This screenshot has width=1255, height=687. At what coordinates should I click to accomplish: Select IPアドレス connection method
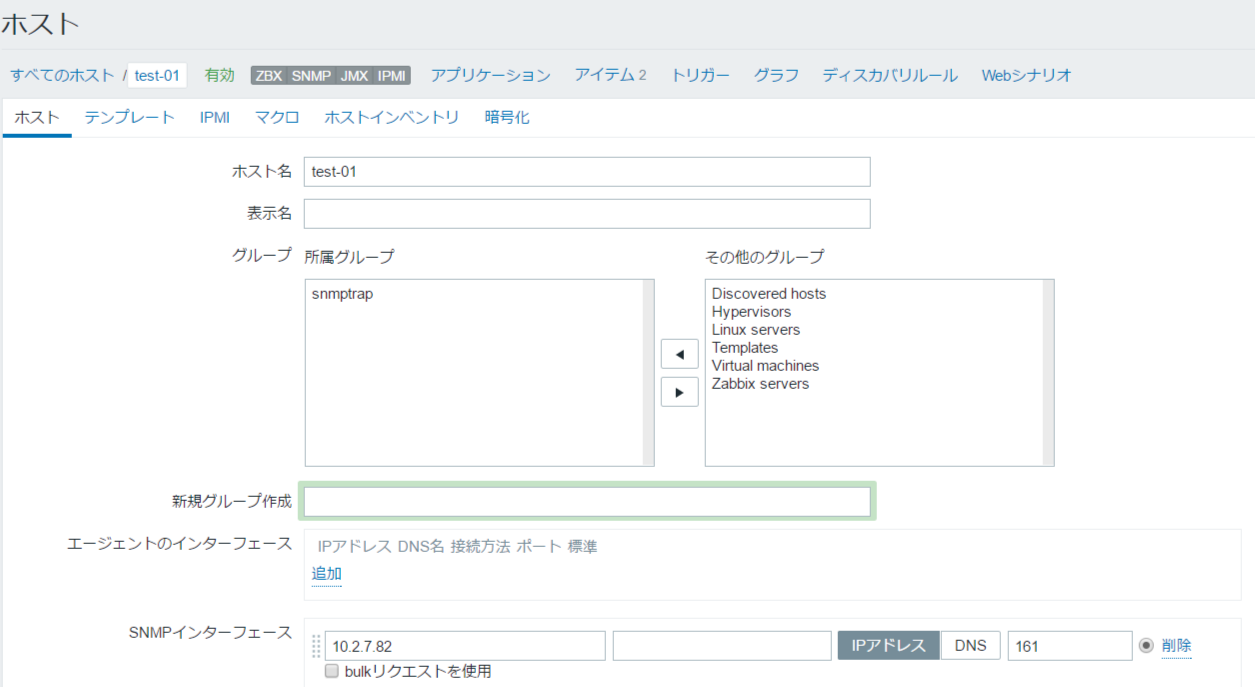888,646
